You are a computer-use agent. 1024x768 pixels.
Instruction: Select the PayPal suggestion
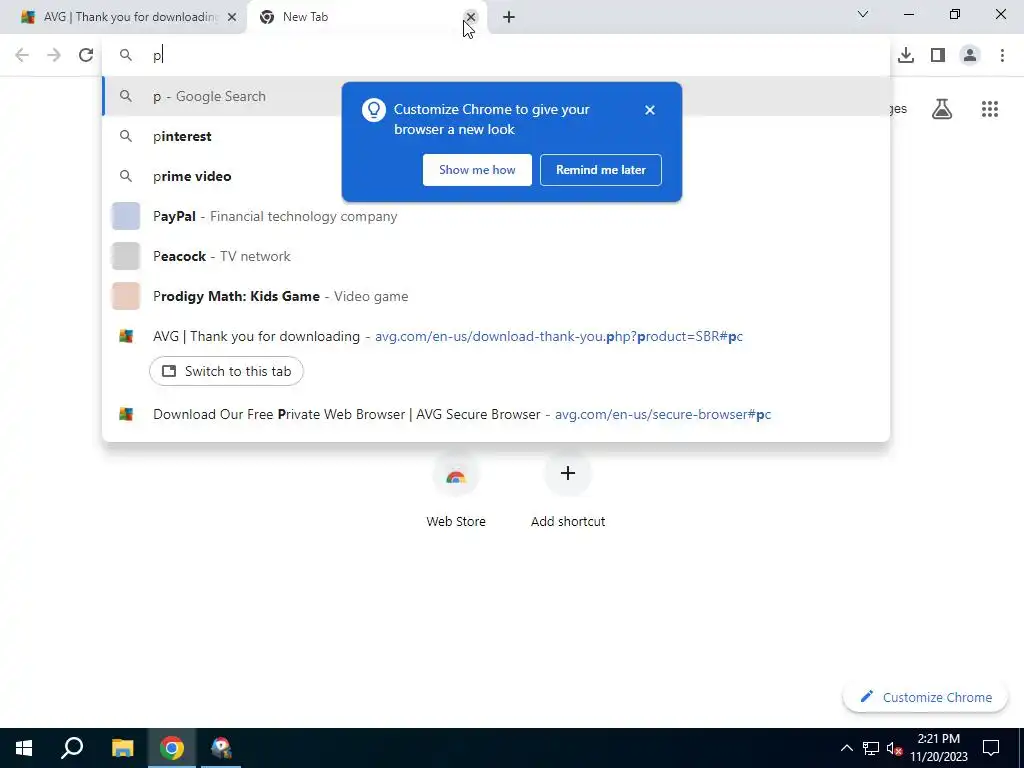496,216
